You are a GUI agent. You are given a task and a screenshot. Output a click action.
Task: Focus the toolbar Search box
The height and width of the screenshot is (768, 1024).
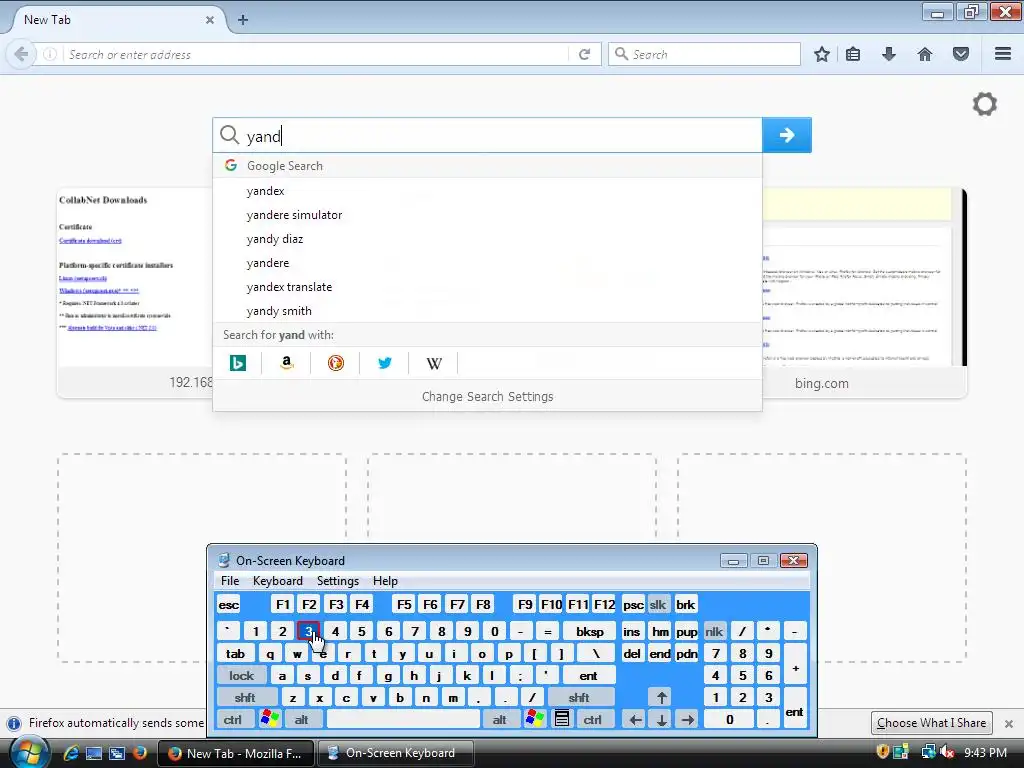click(x=704, y=54)
